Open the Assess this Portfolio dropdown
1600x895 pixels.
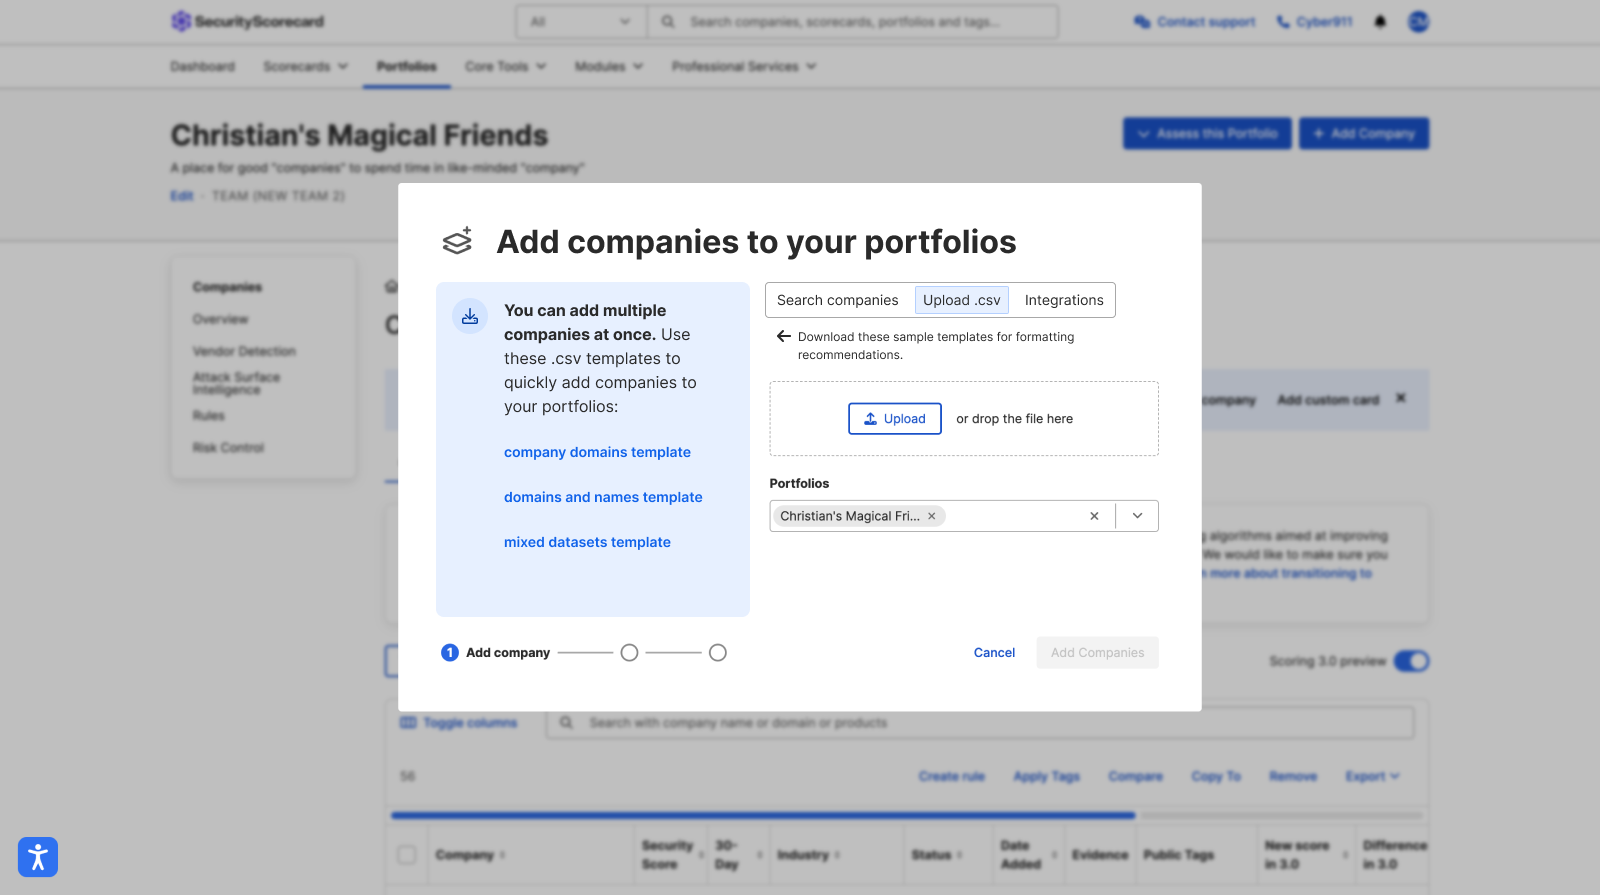tap(1207, 133)
